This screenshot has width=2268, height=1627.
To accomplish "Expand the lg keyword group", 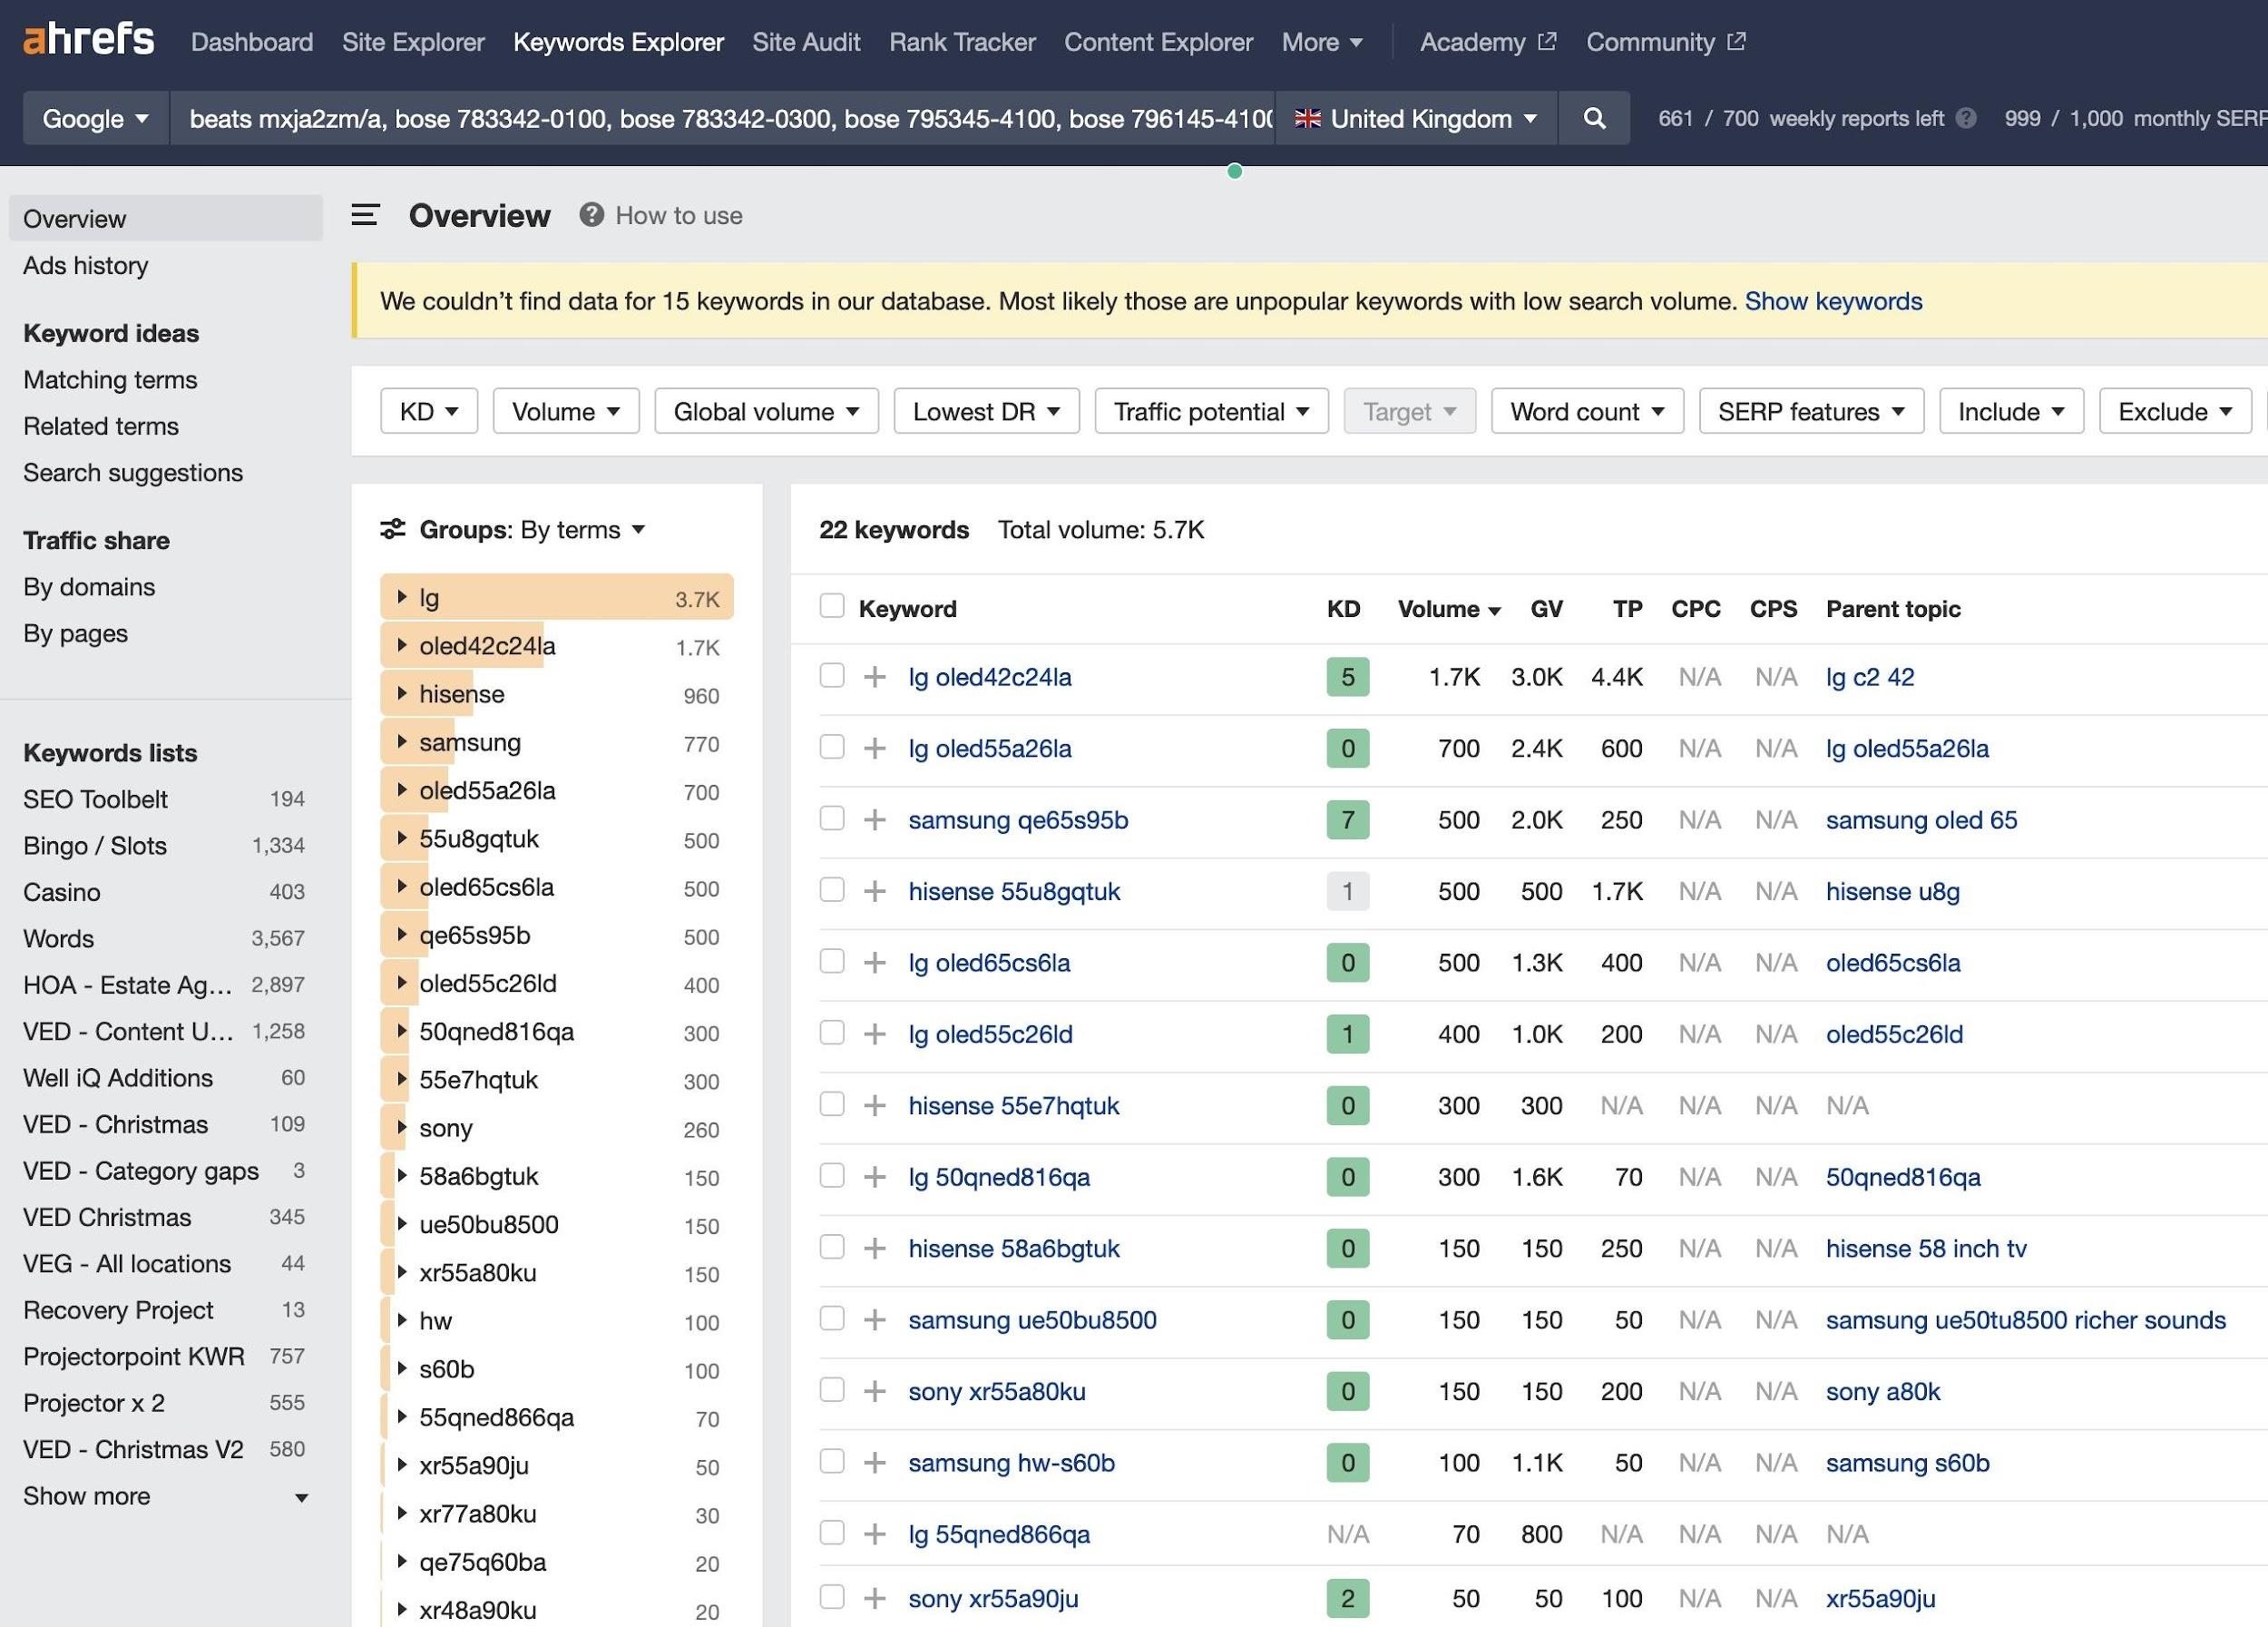I will (397, 597).
